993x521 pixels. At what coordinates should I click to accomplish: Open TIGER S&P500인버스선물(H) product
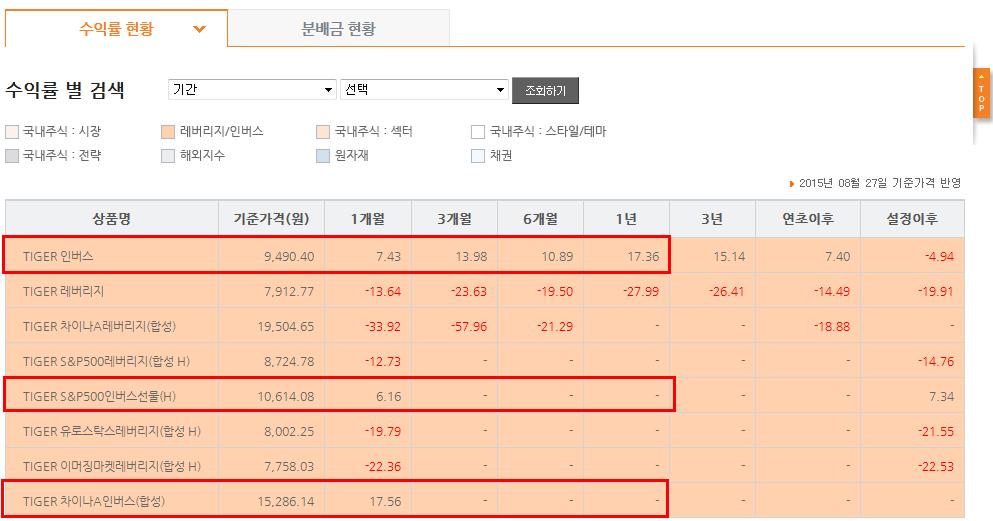click(x=99, y=396)
